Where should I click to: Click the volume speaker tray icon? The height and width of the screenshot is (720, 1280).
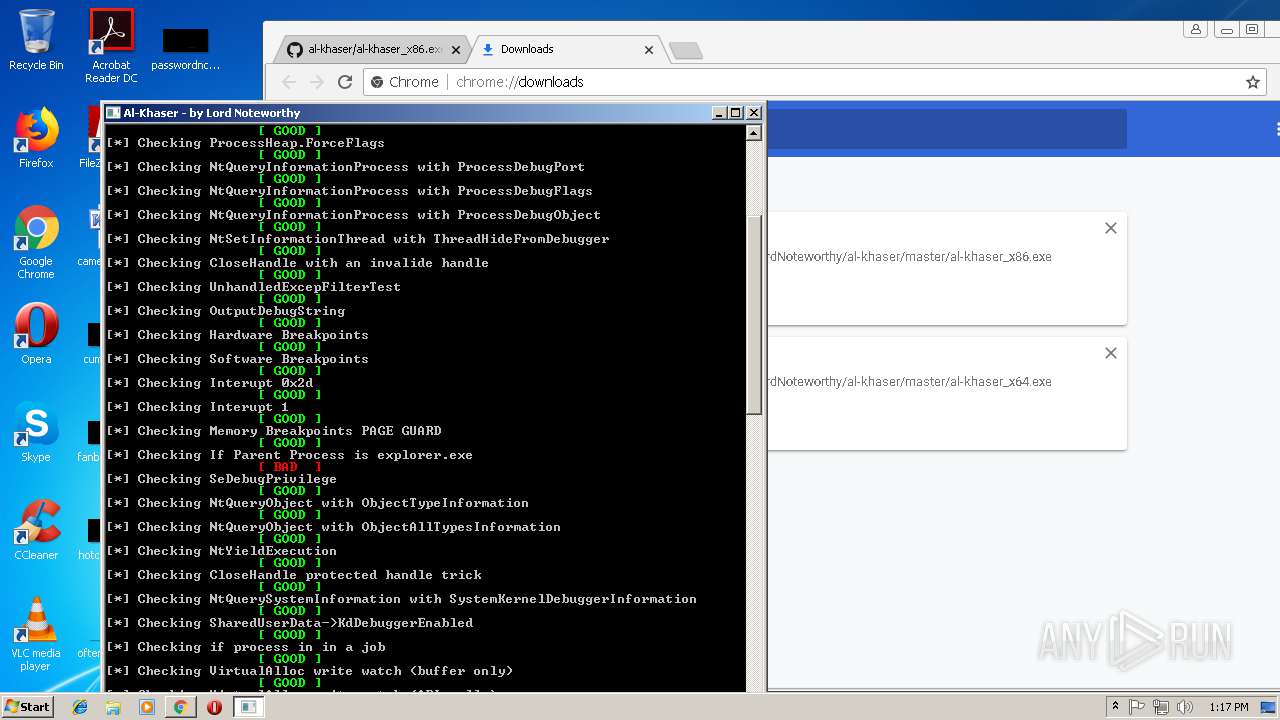[x=1185, y=707]
